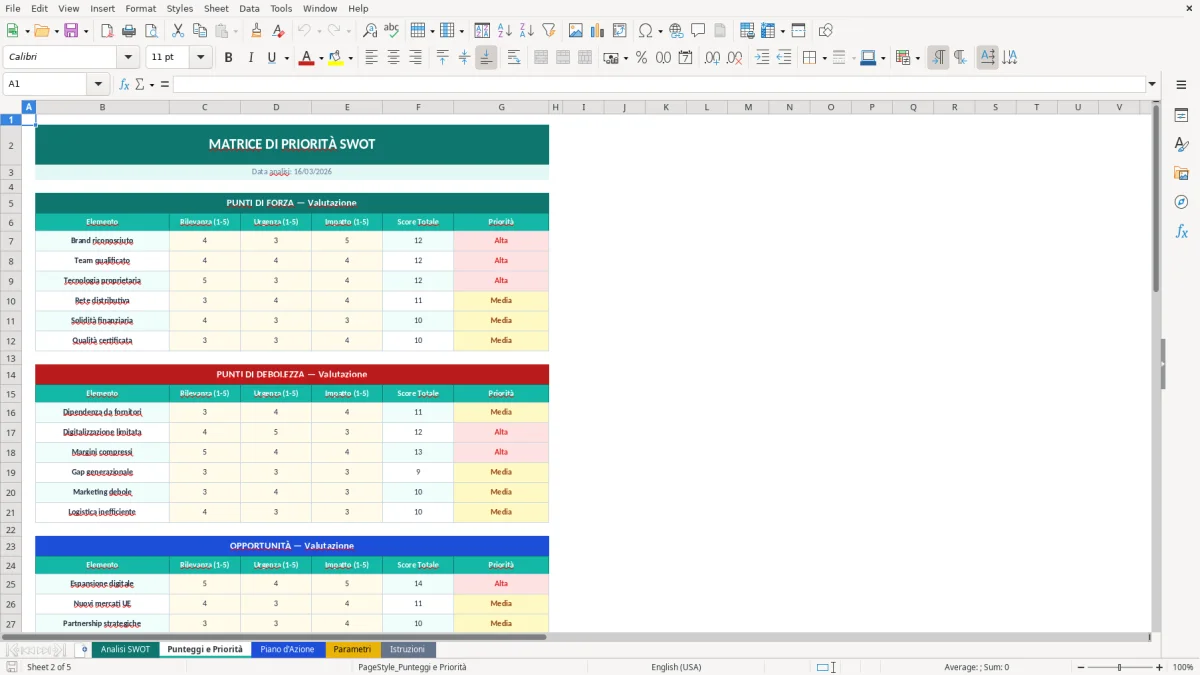
Task: Toggle Center Horizontally alignment
Action: [x=393, y=58]
